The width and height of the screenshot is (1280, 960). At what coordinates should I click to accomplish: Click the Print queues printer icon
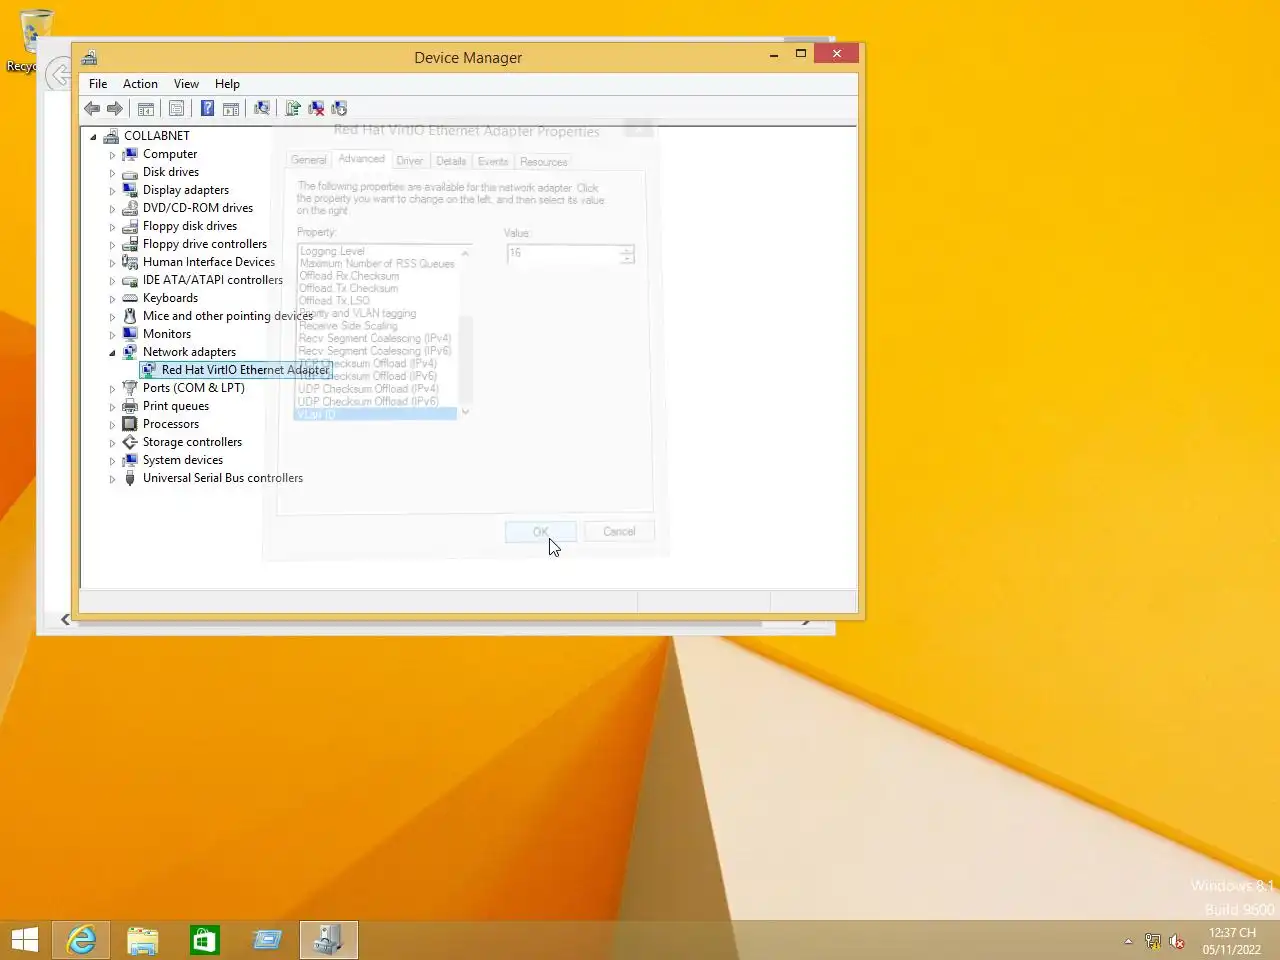coord(130,406)
